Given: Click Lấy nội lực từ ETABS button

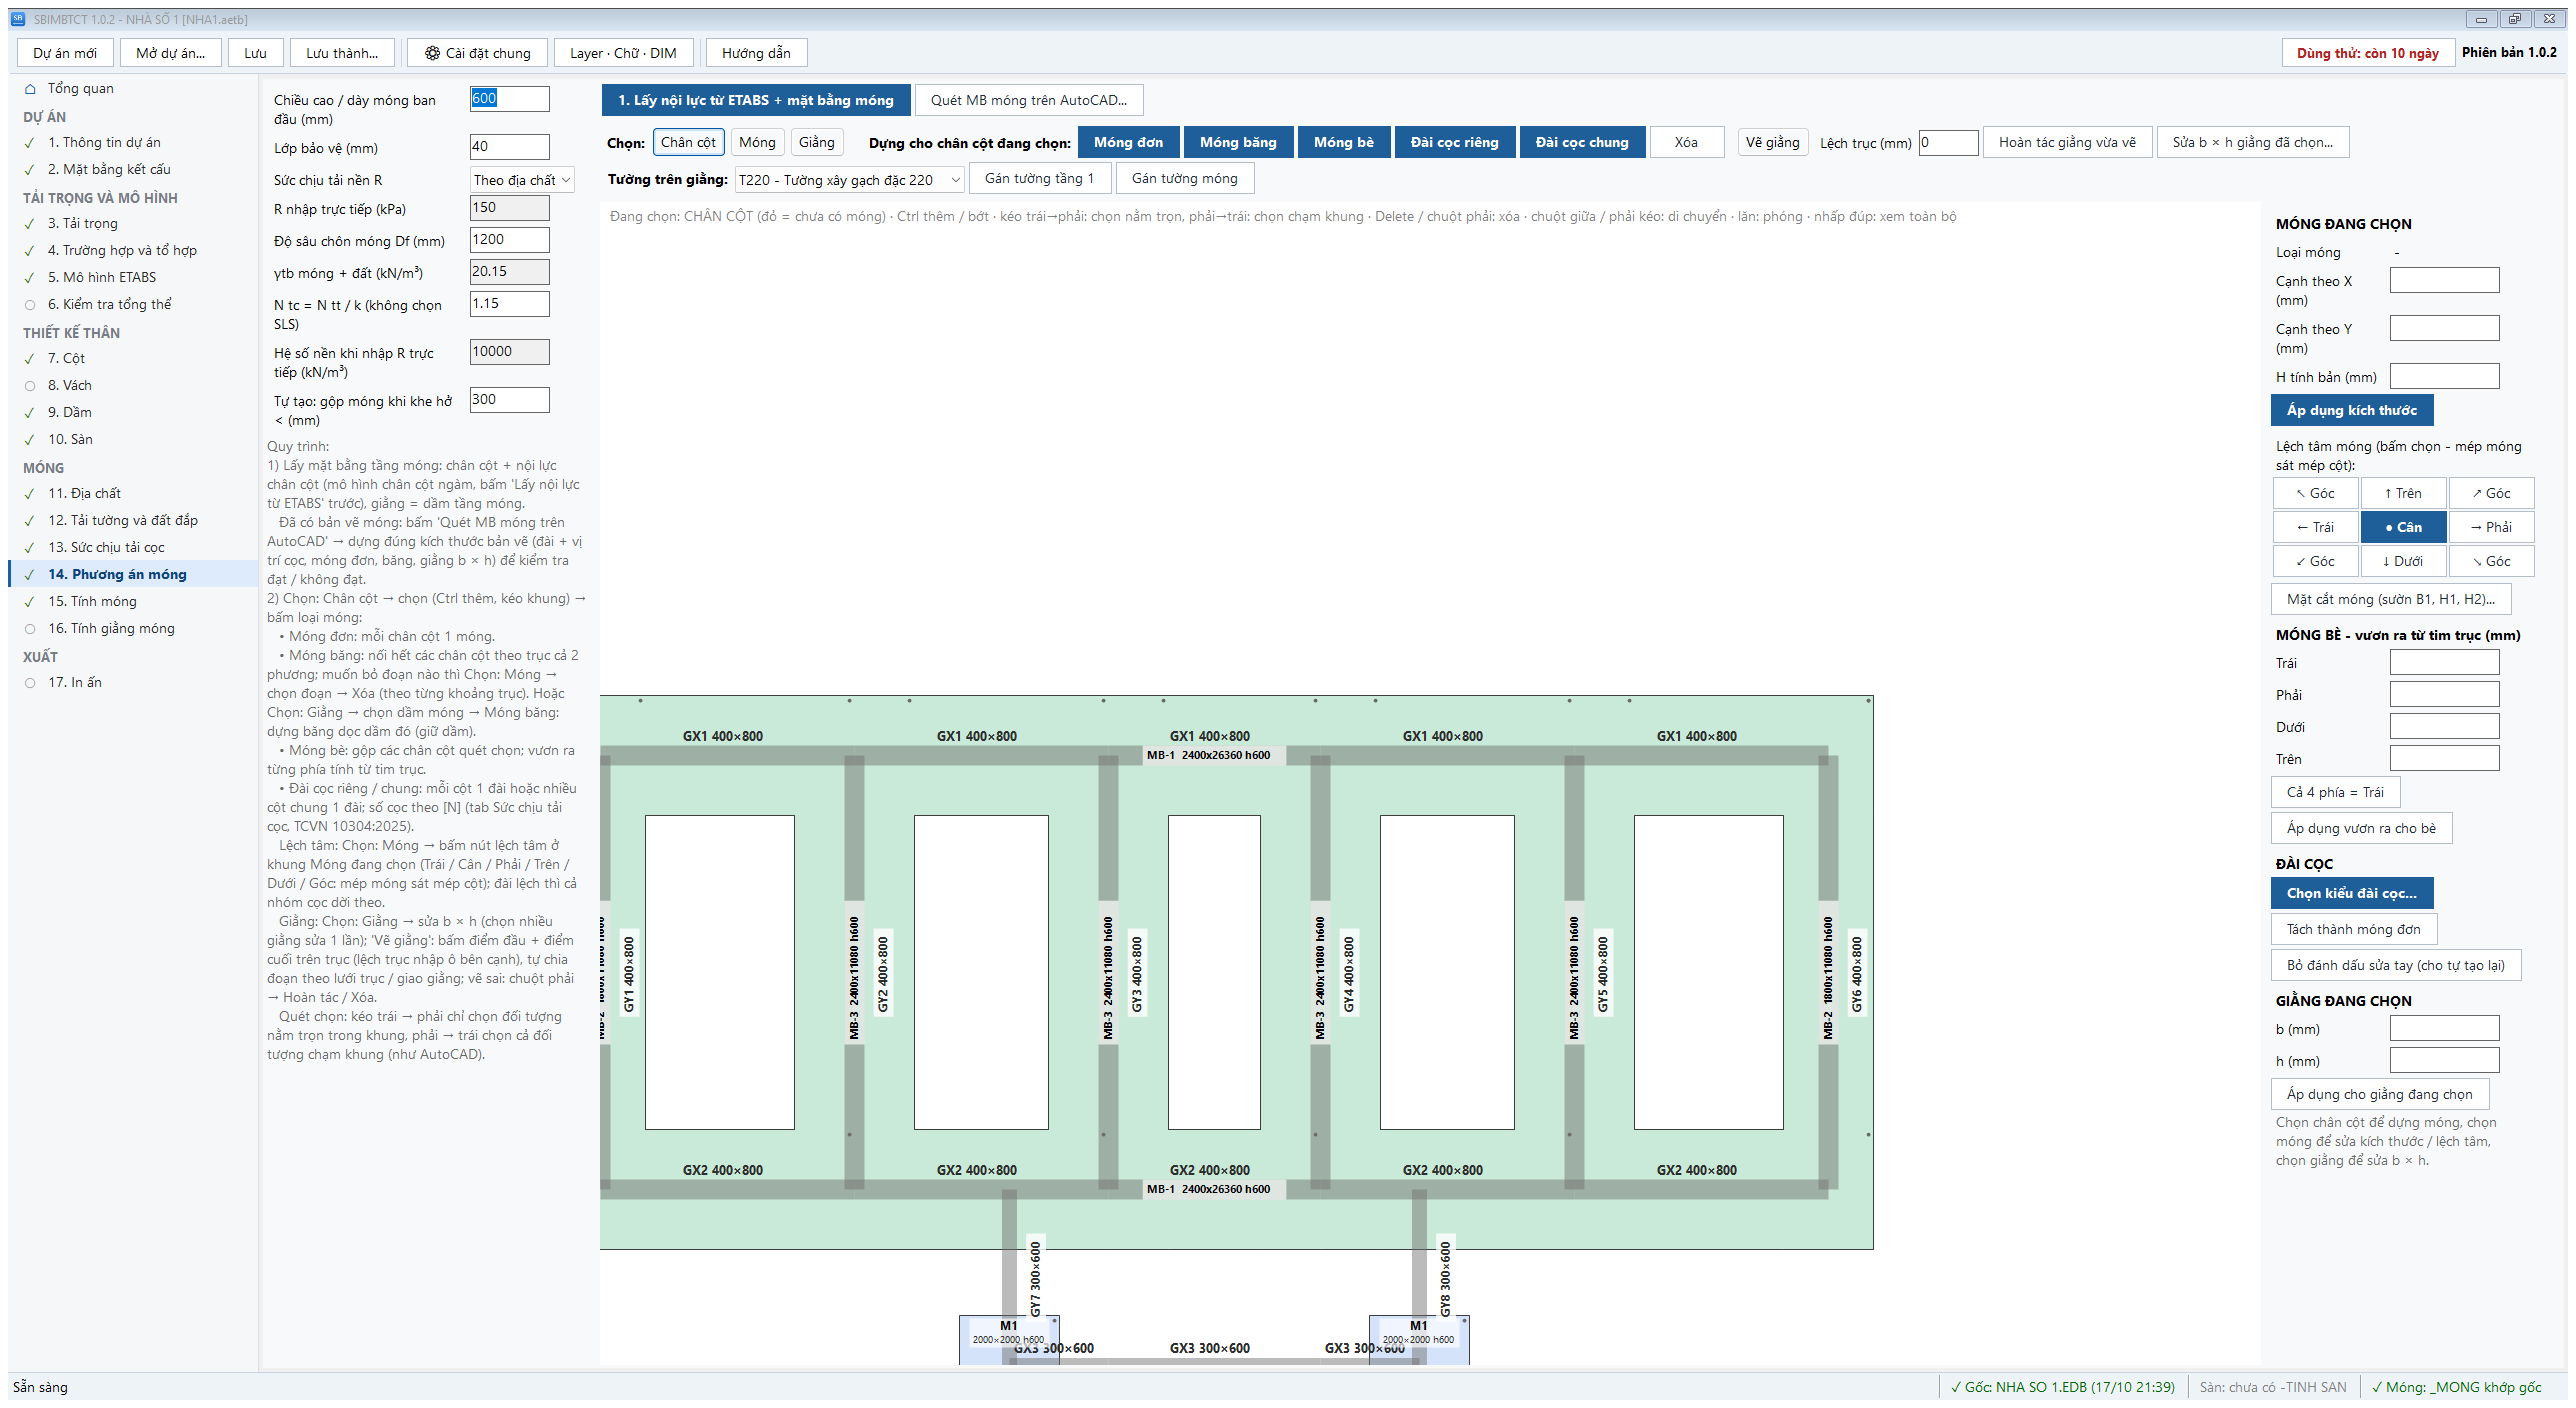Looking at the screenshot, I should click(x=756, y=100).
